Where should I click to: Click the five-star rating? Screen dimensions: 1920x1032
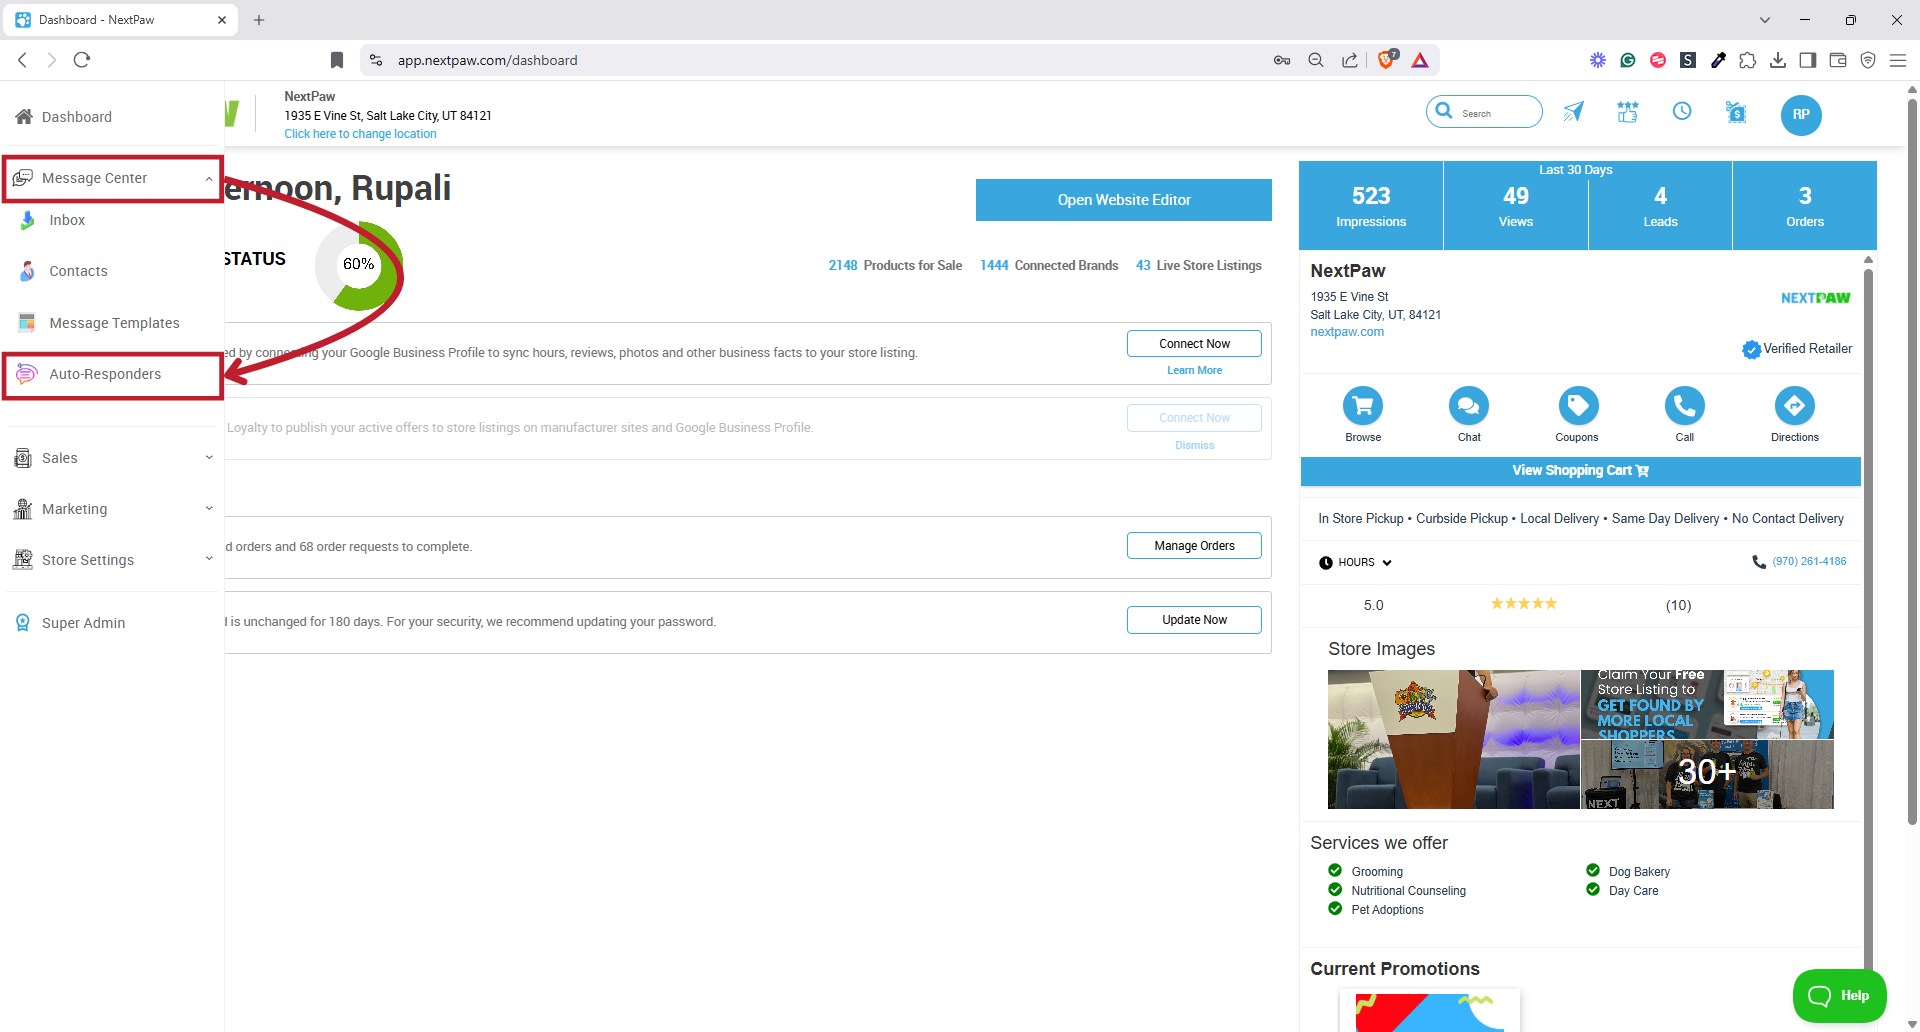tap(1524, 604)
